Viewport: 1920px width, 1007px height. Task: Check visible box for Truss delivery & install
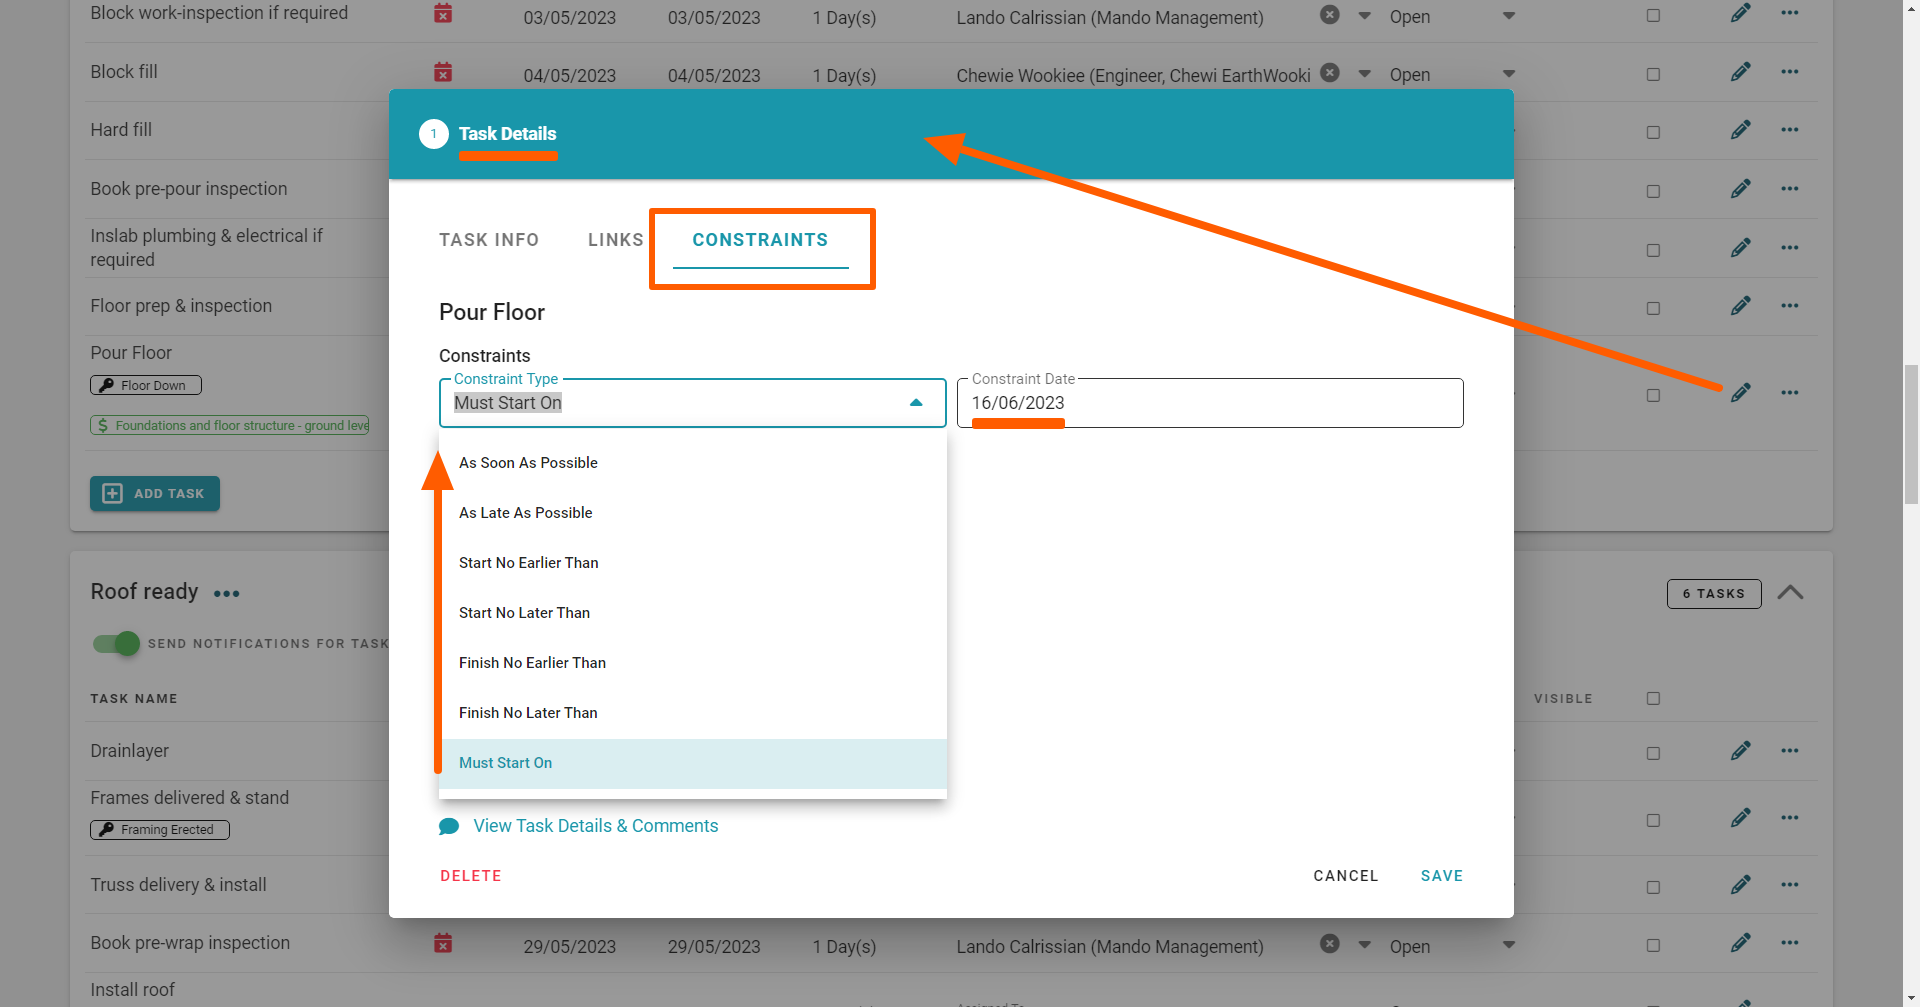click(1653, 888)
